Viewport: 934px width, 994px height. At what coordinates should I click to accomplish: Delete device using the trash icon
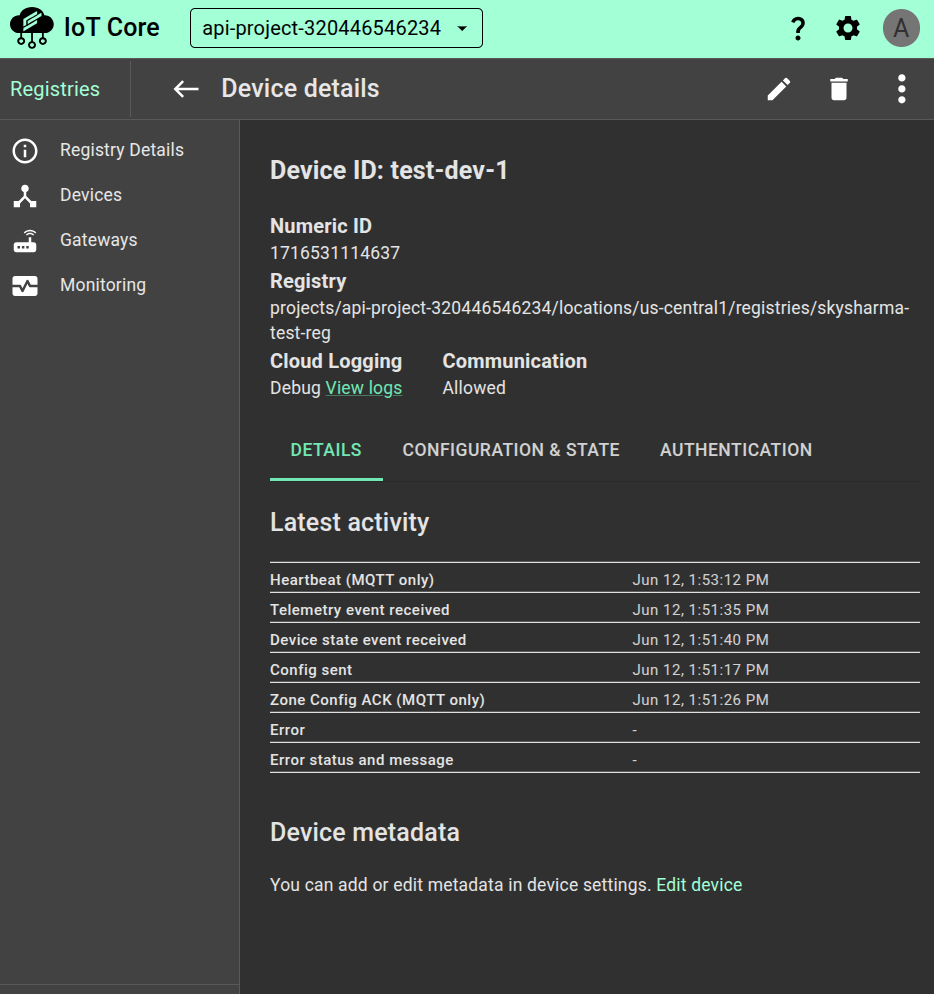(x=839, y=89)
